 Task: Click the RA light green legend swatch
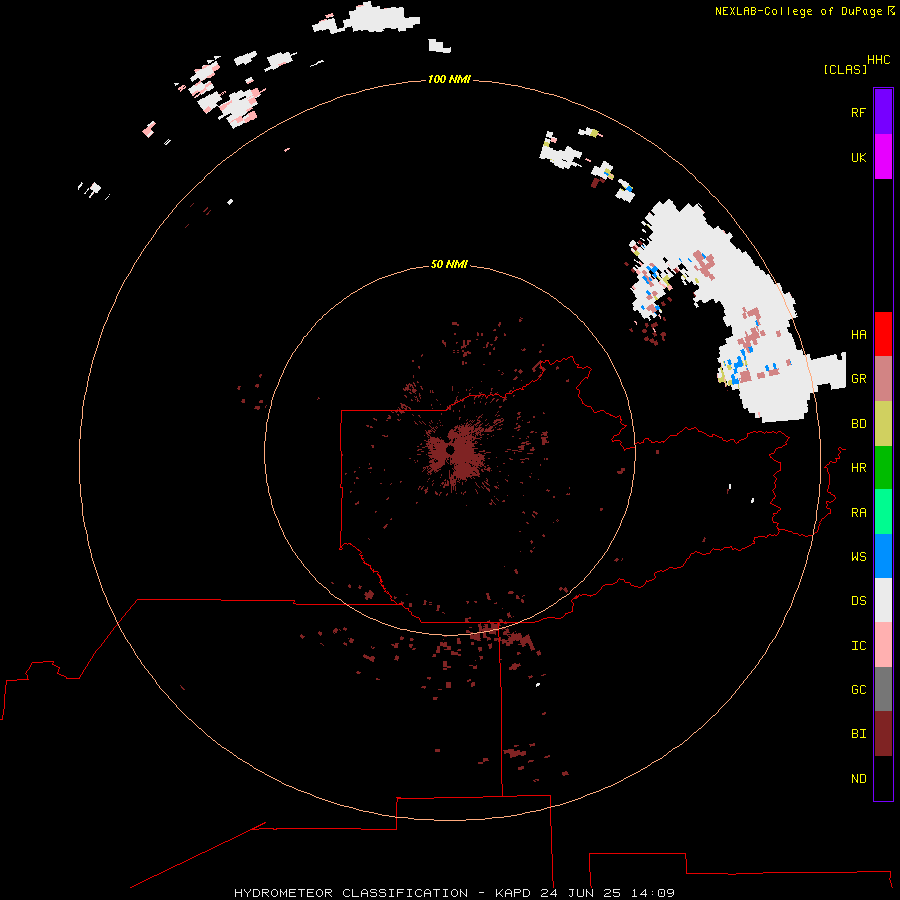click(883, 512)
